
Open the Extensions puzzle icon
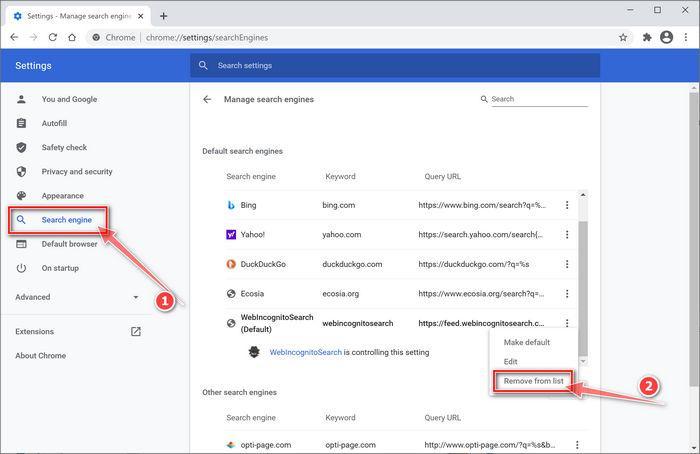(x=647, y=37)
